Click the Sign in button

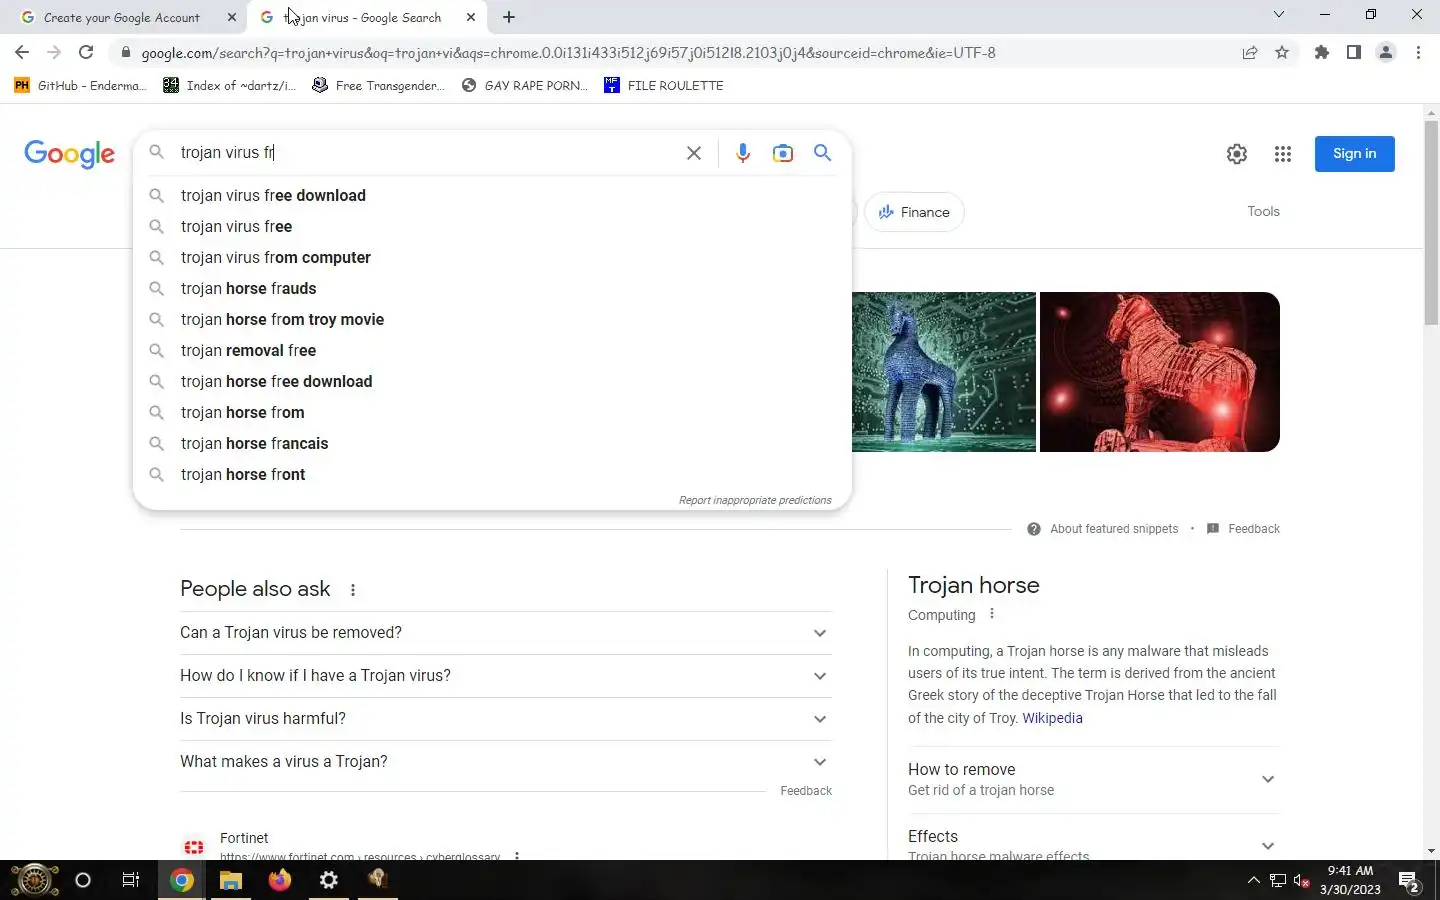pyautogui.click(x=1354, y=154)
